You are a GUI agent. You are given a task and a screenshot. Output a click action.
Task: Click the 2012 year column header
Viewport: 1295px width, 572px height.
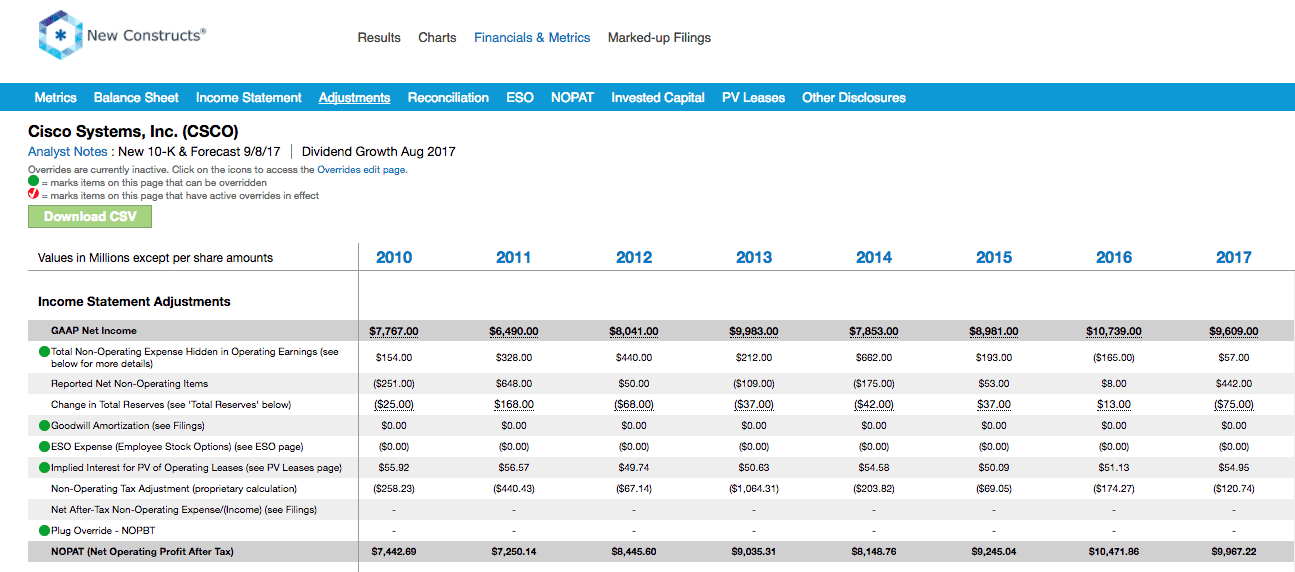point(634,258)
